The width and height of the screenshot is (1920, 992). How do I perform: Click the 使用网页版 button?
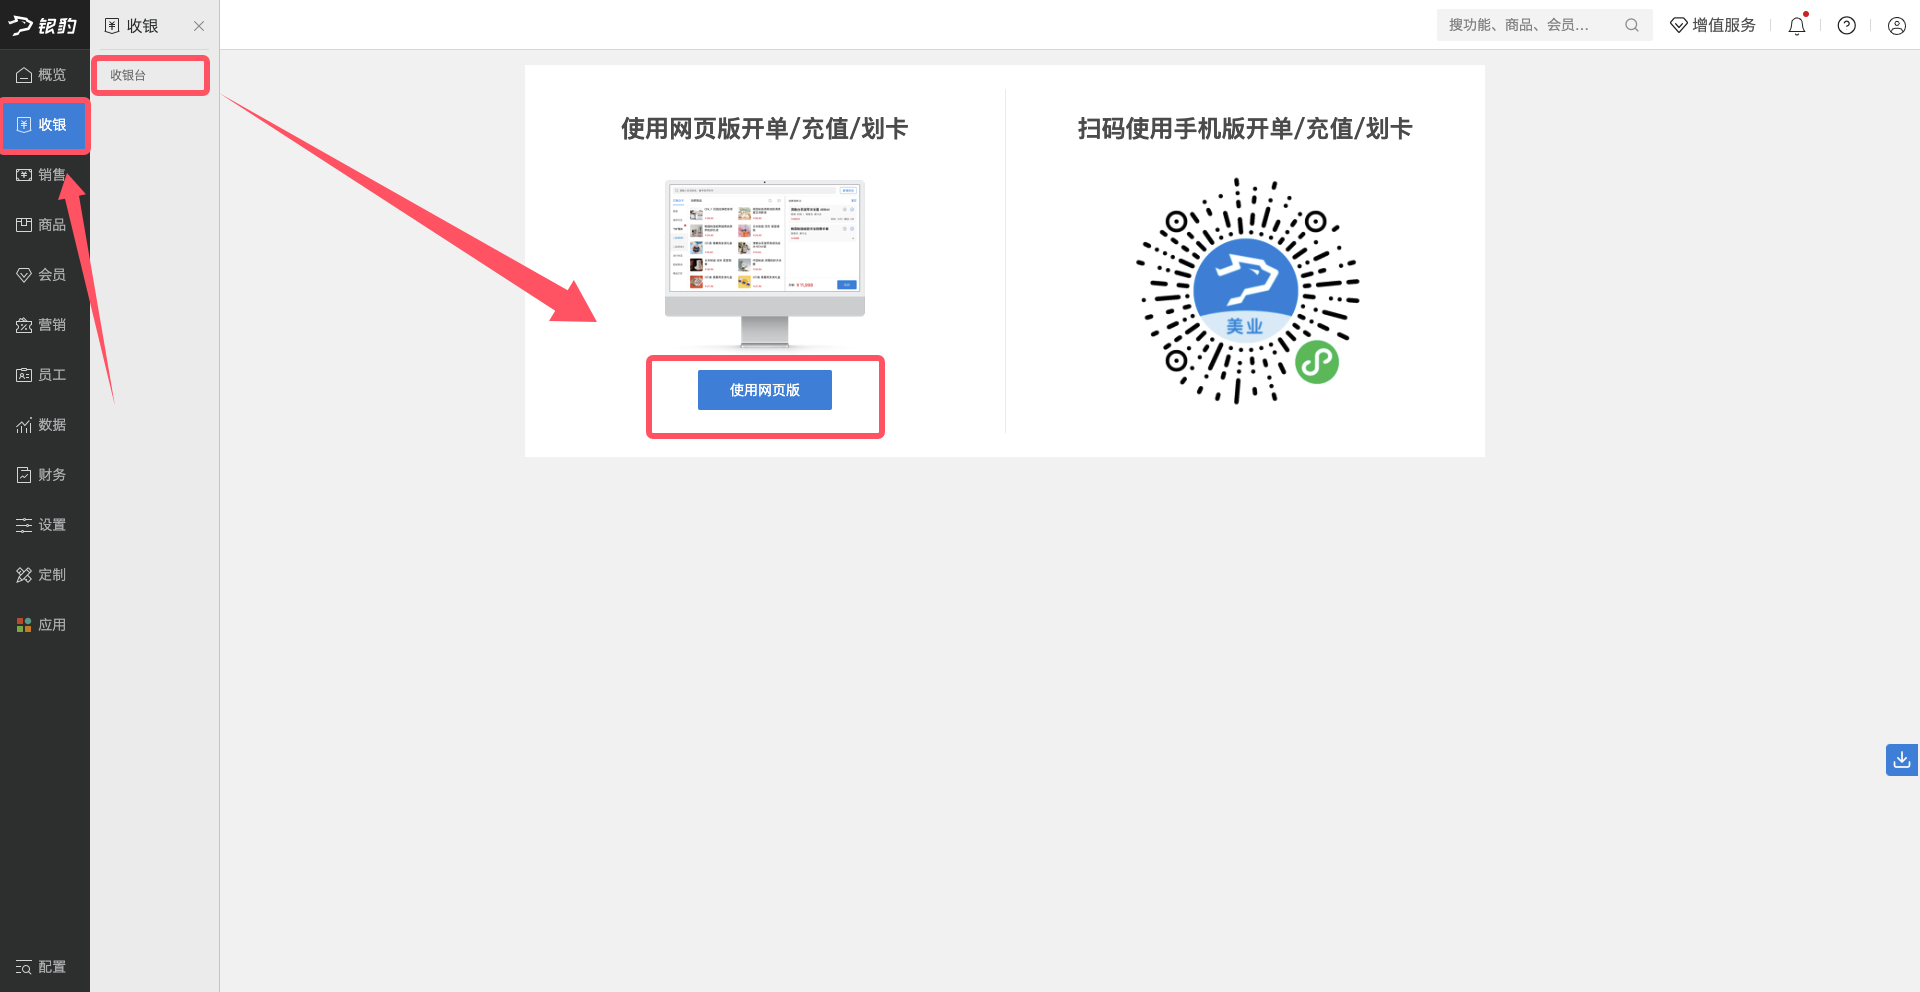(765, 390)
